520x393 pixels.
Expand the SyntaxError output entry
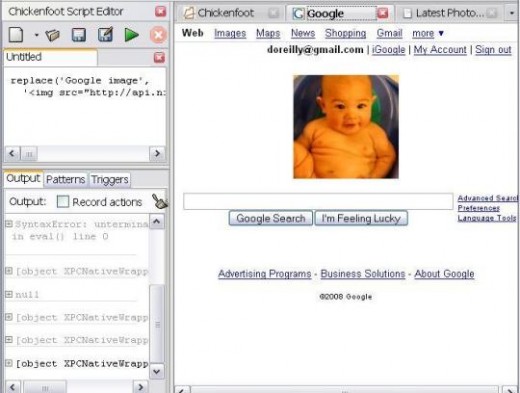[x=9, y=224]
